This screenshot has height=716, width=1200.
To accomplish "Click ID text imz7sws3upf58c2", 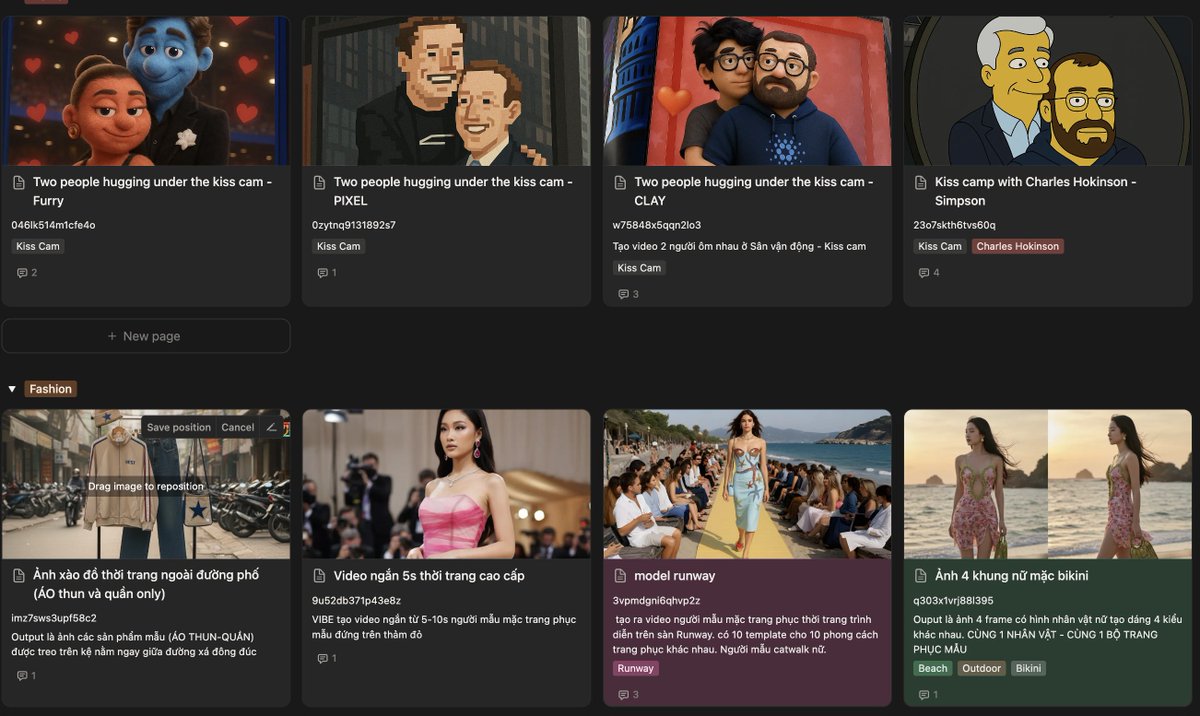I will [x=54, y=618].
